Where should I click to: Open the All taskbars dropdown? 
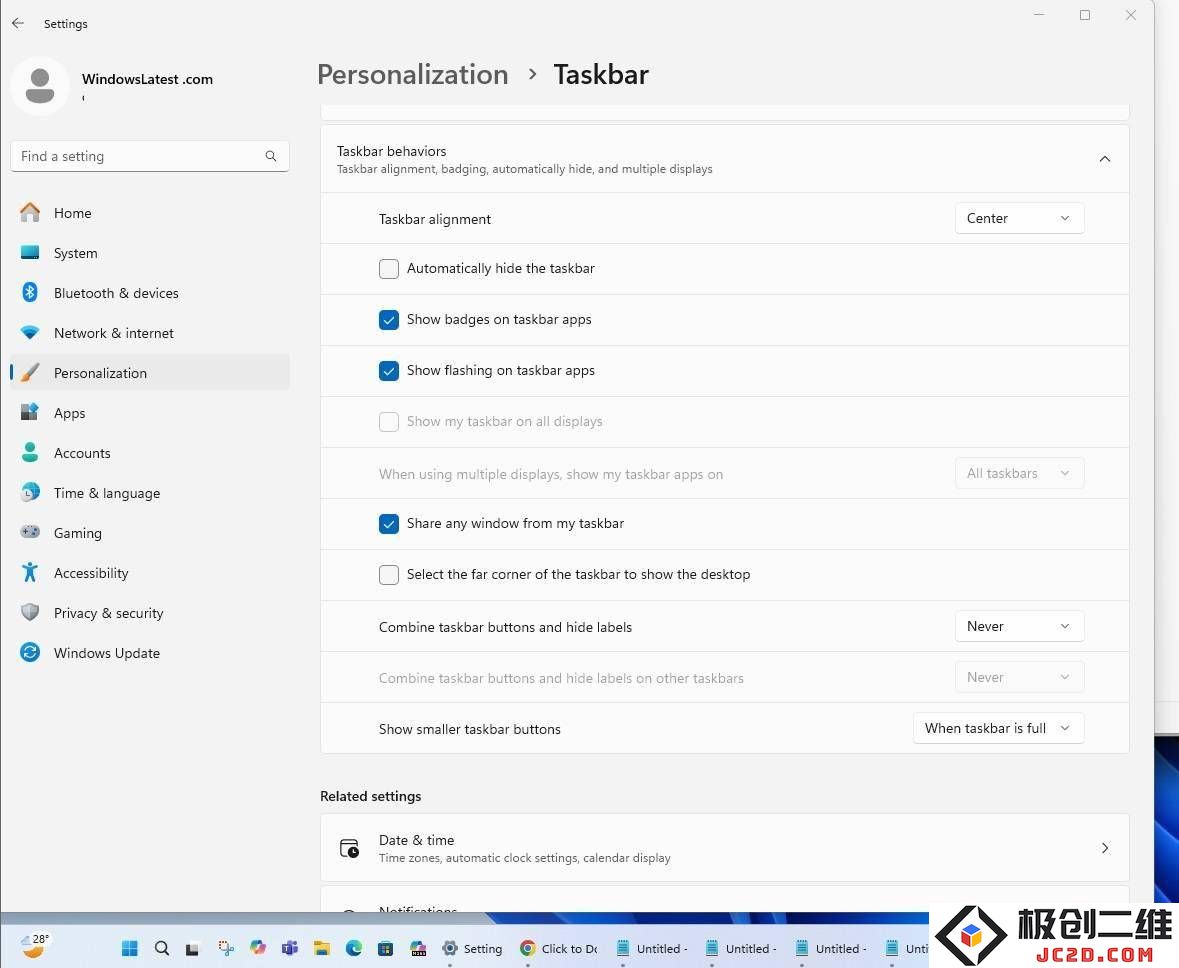coord(1019,473)
